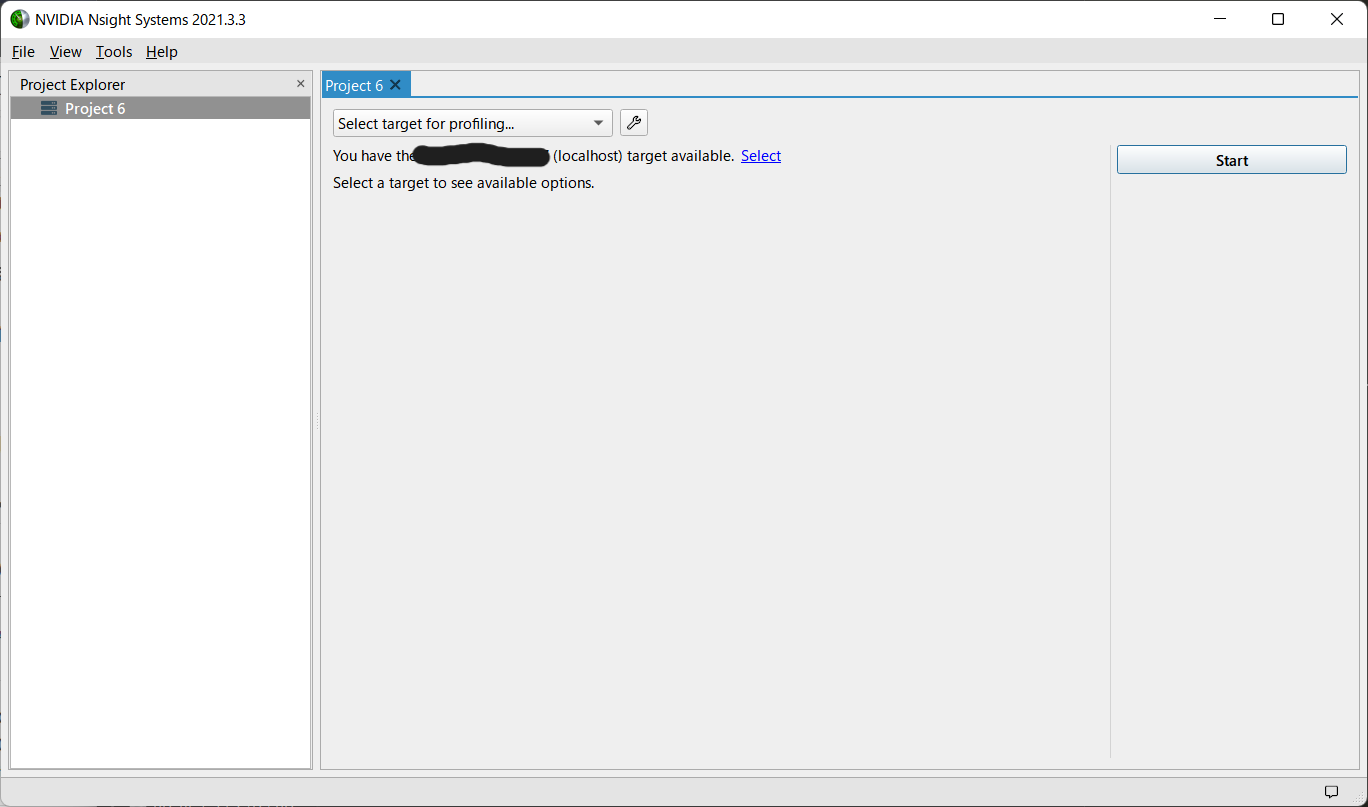This screenshot has width=1368, height=807.
Task: Click the Select localhost target link
Action: pyautogui.click(x=761, y=156)
